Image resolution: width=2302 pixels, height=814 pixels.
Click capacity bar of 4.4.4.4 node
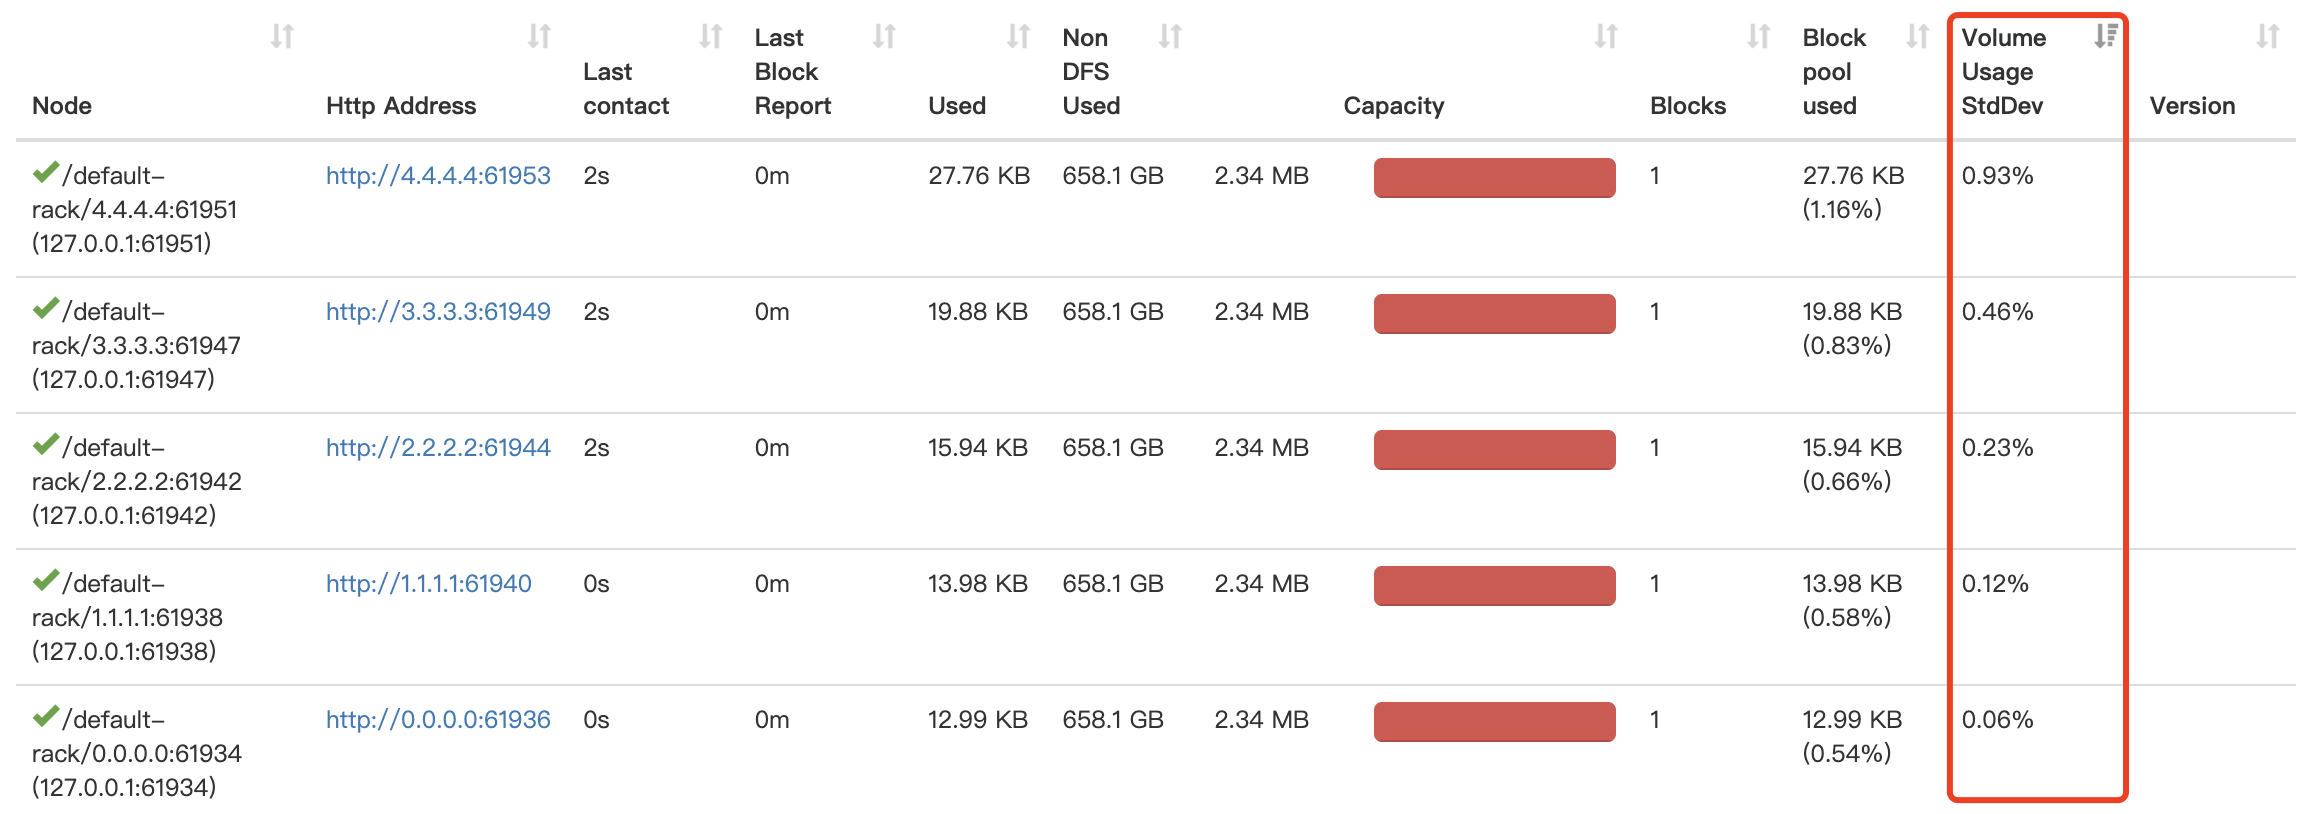1494,178
